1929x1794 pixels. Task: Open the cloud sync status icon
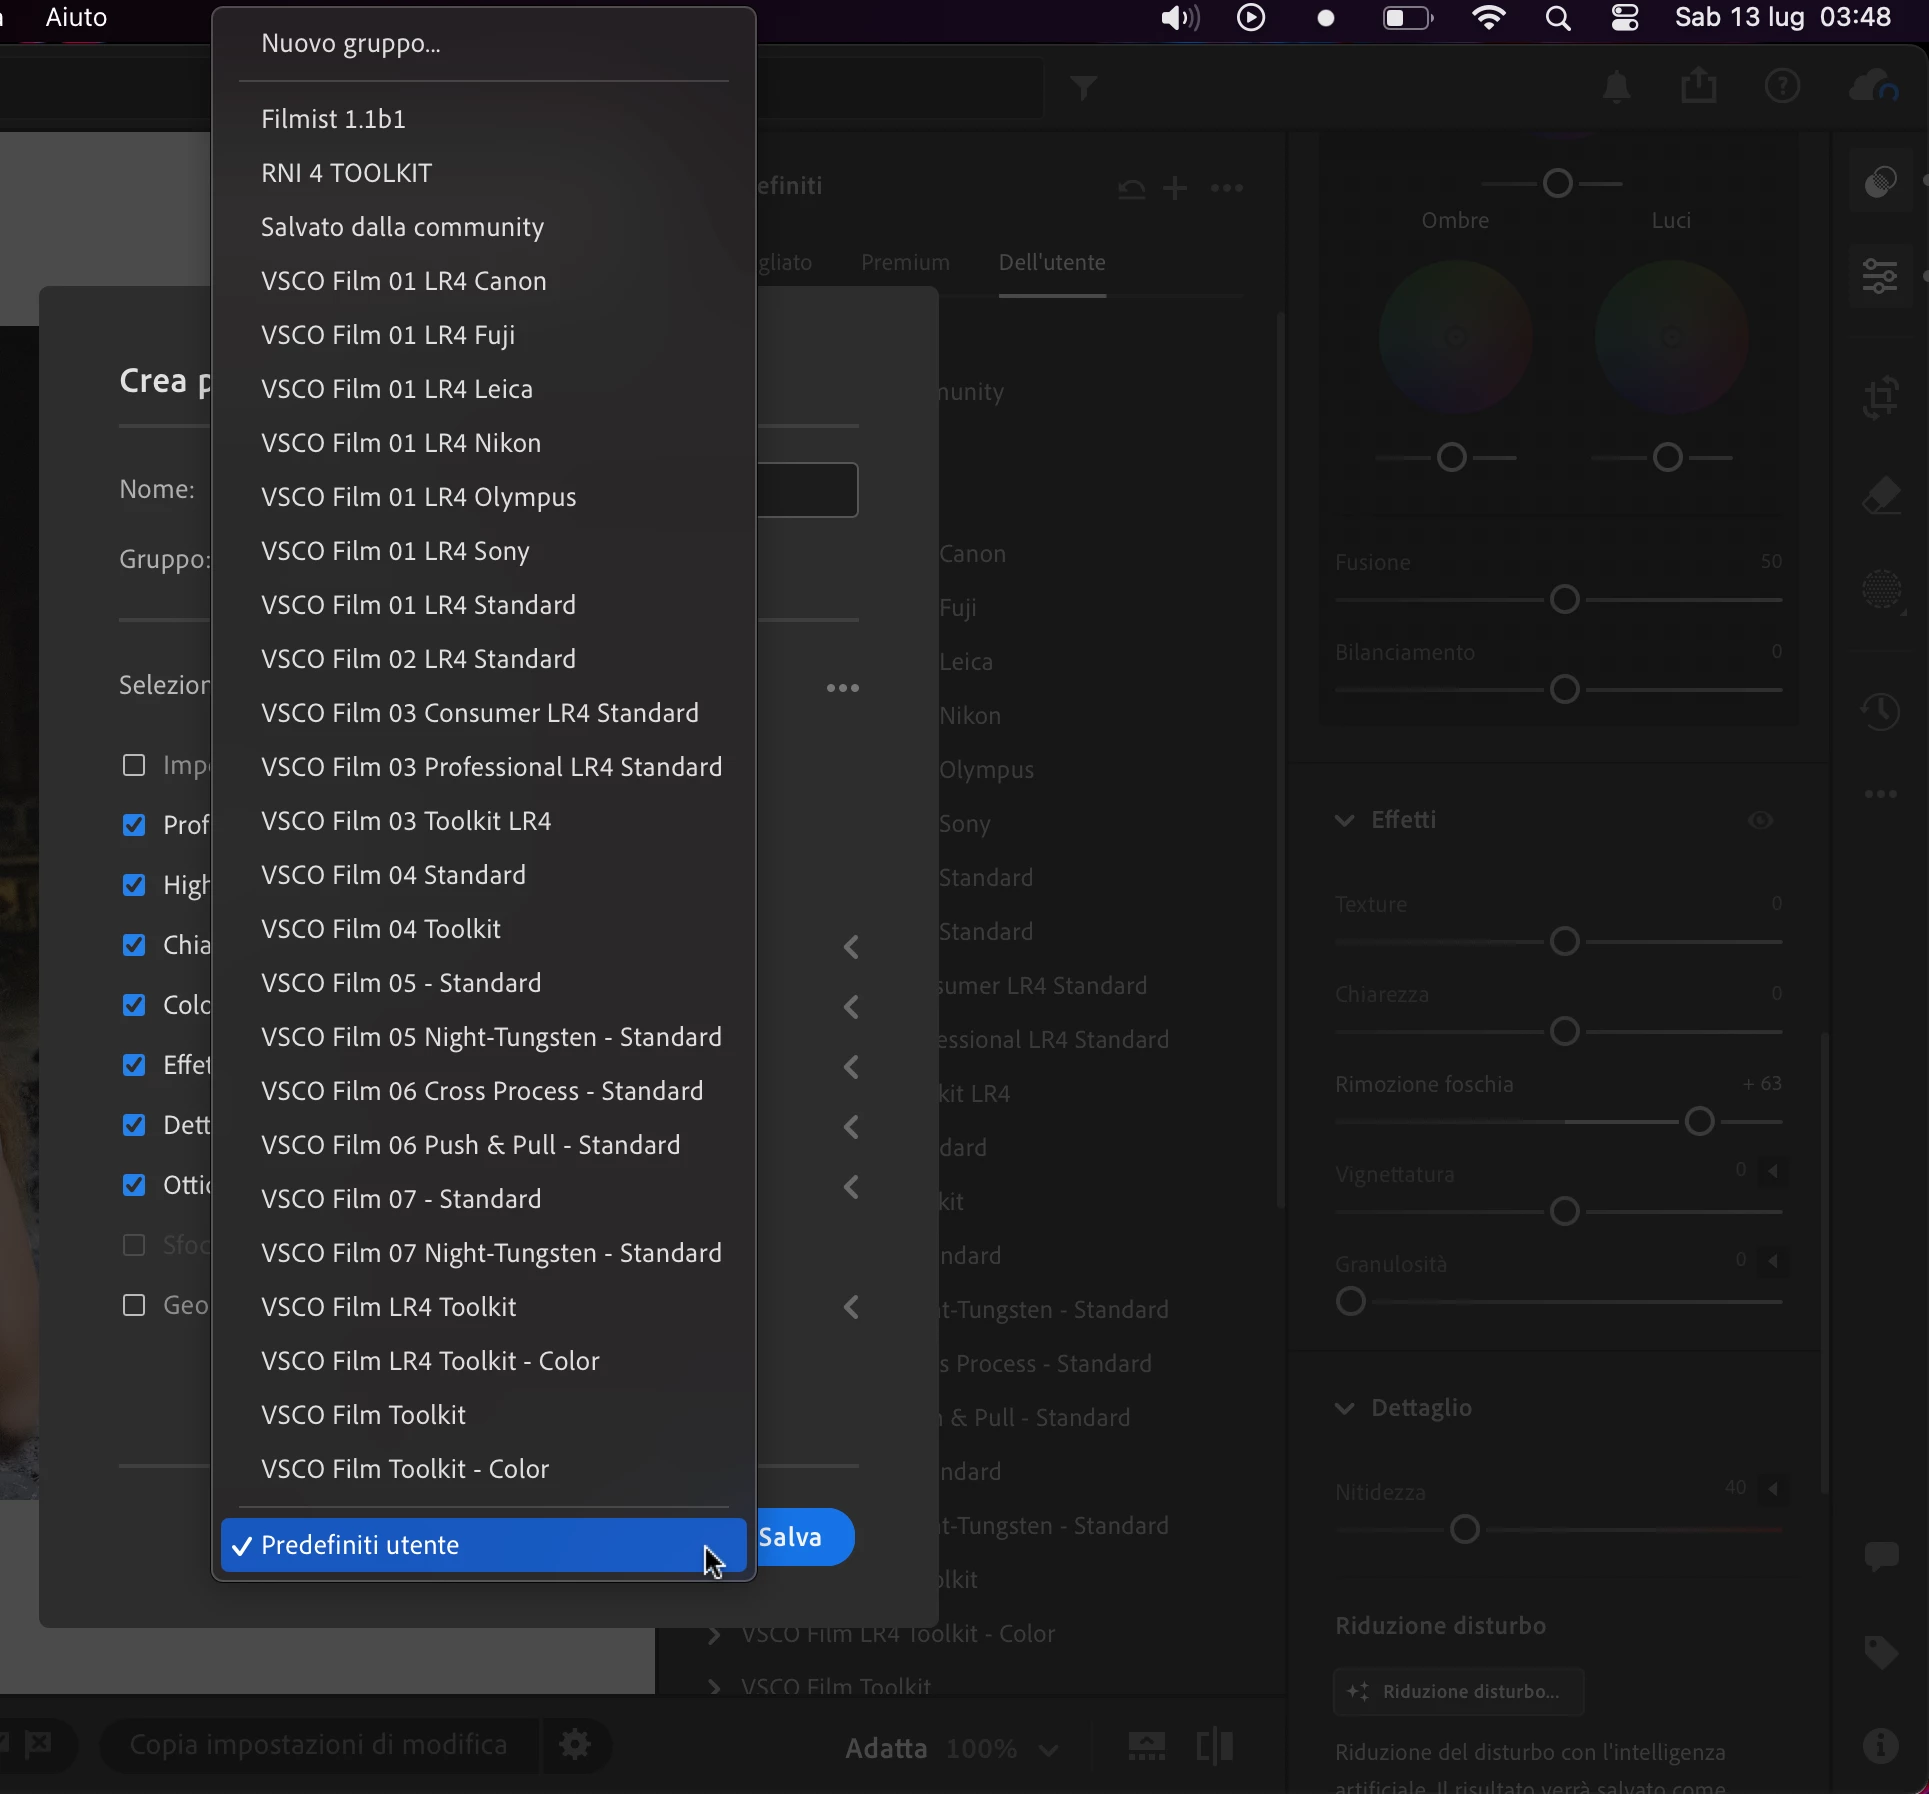1872,88
